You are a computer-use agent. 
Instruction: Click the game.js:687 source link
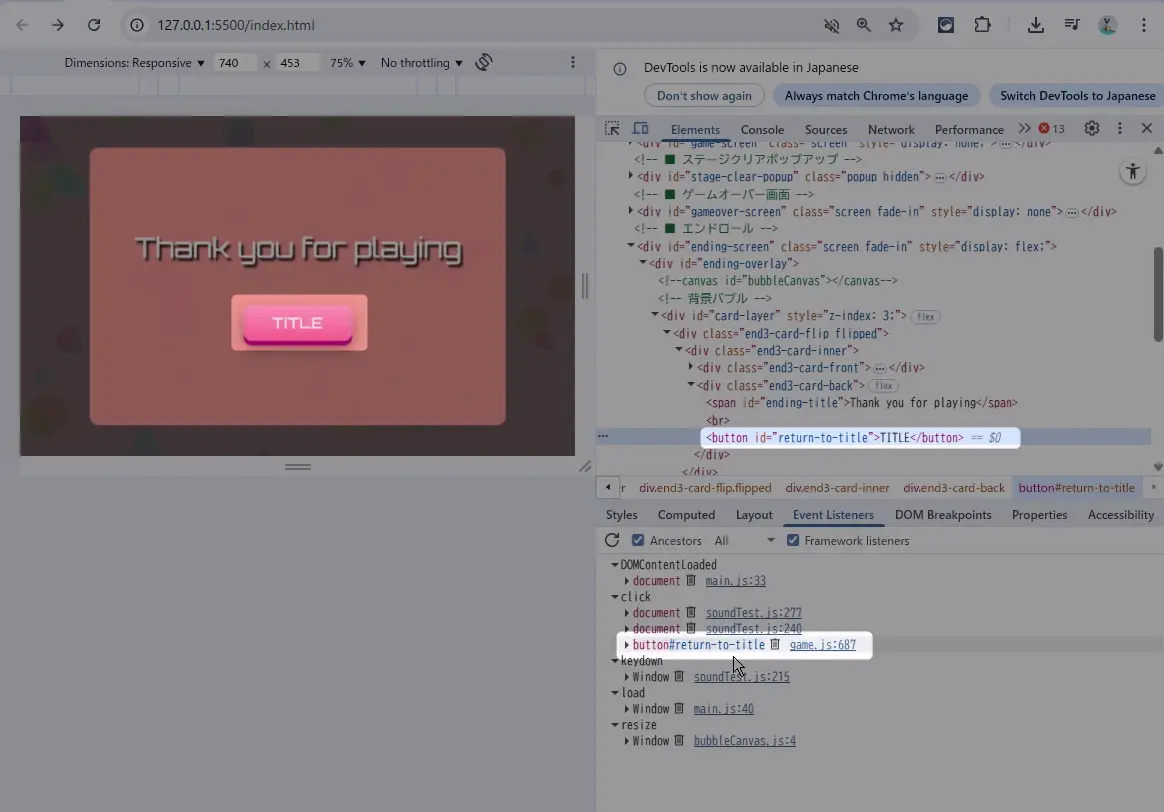coord(822,645)
